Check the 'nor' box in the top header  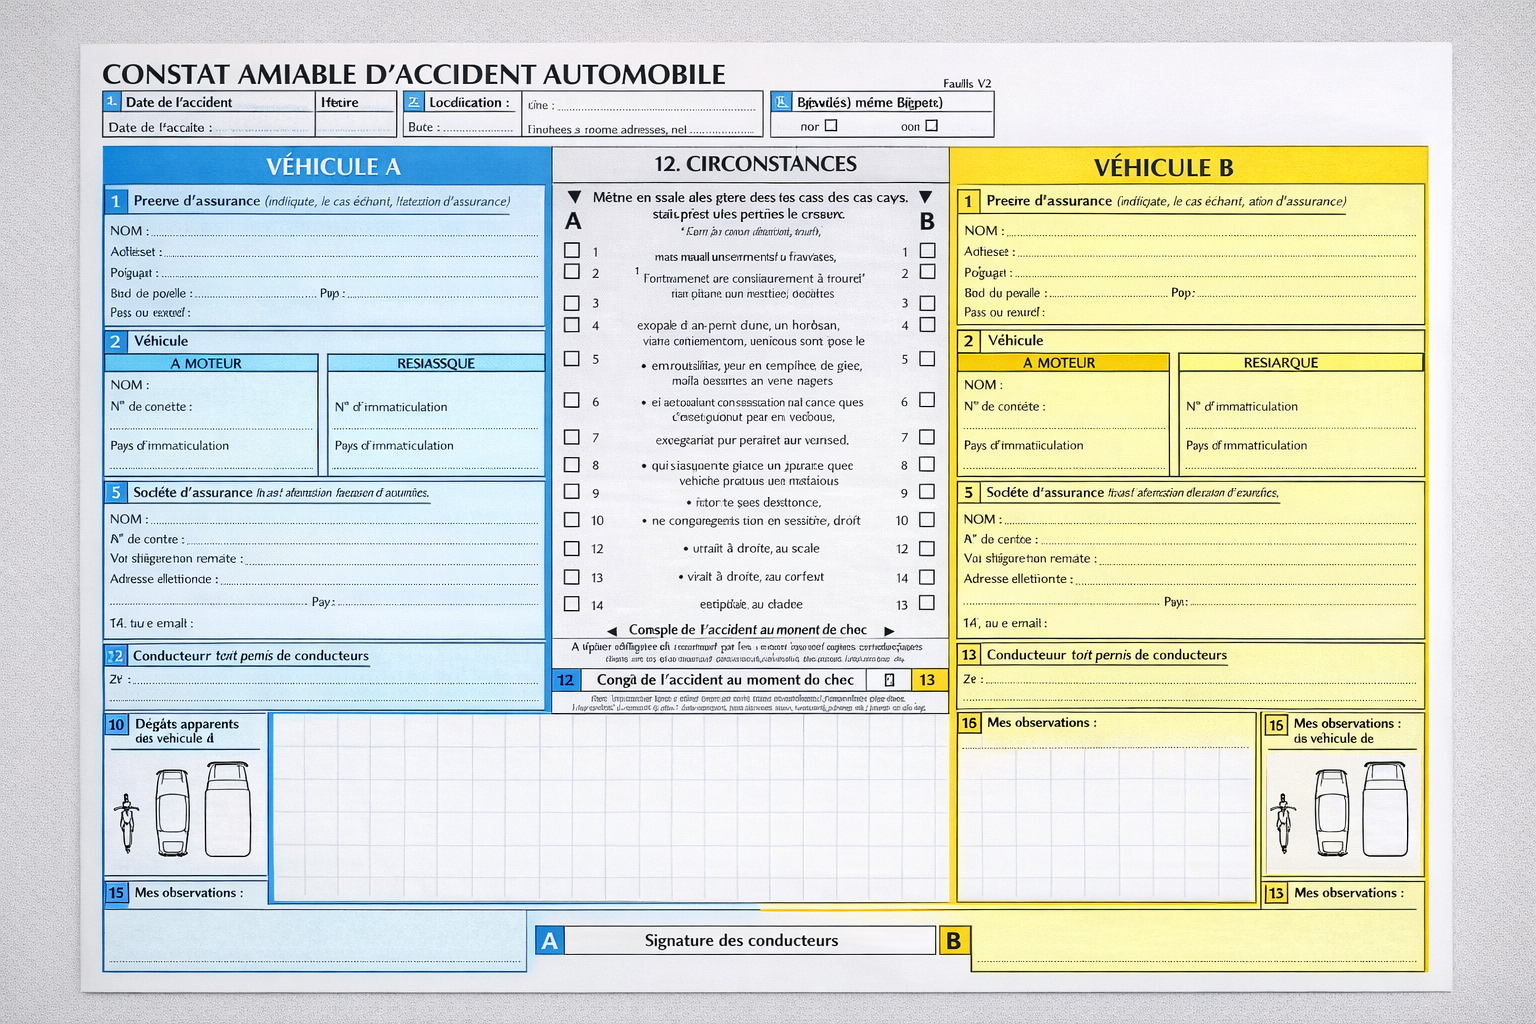click(831, 126)
